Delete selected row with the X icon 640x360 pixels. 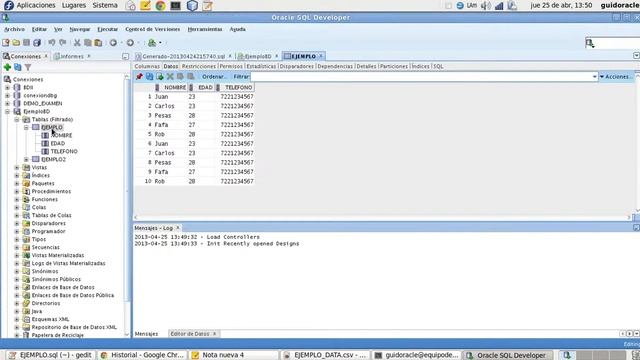tap(170, 76)
